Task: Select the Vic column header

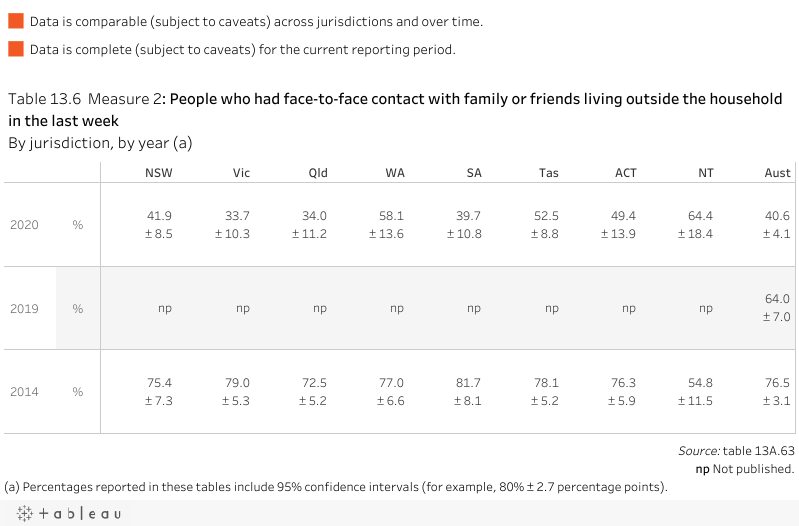Action: pos(241,173)
